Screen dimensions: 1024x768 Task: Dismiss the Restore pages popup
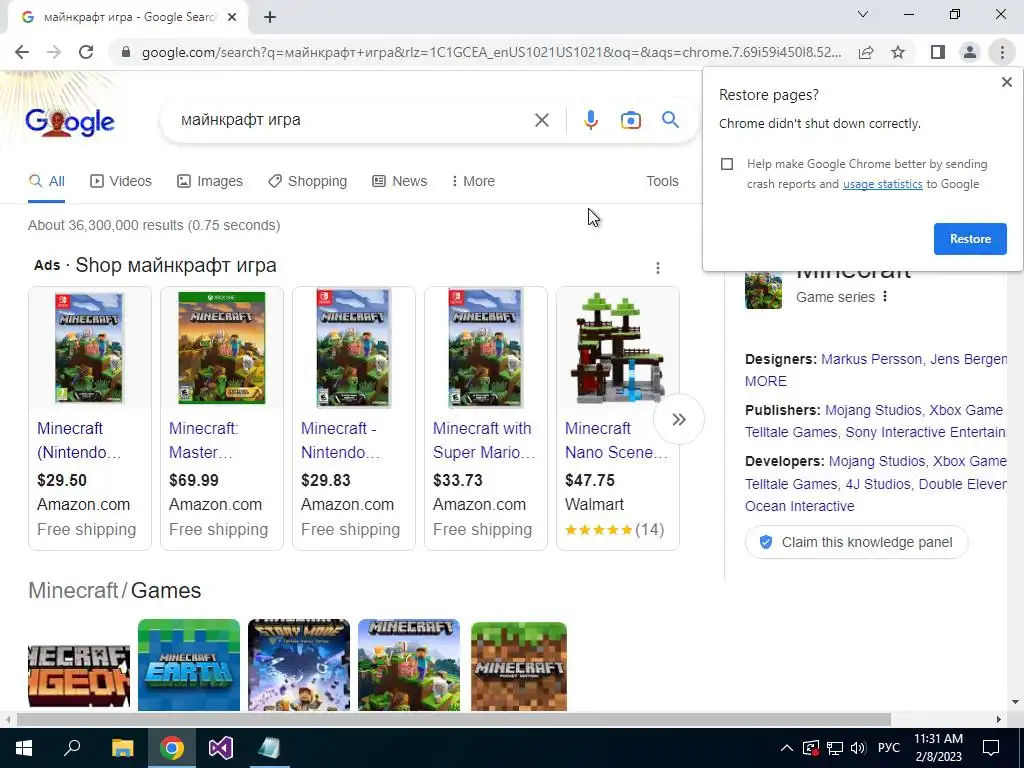point(1007,82)
